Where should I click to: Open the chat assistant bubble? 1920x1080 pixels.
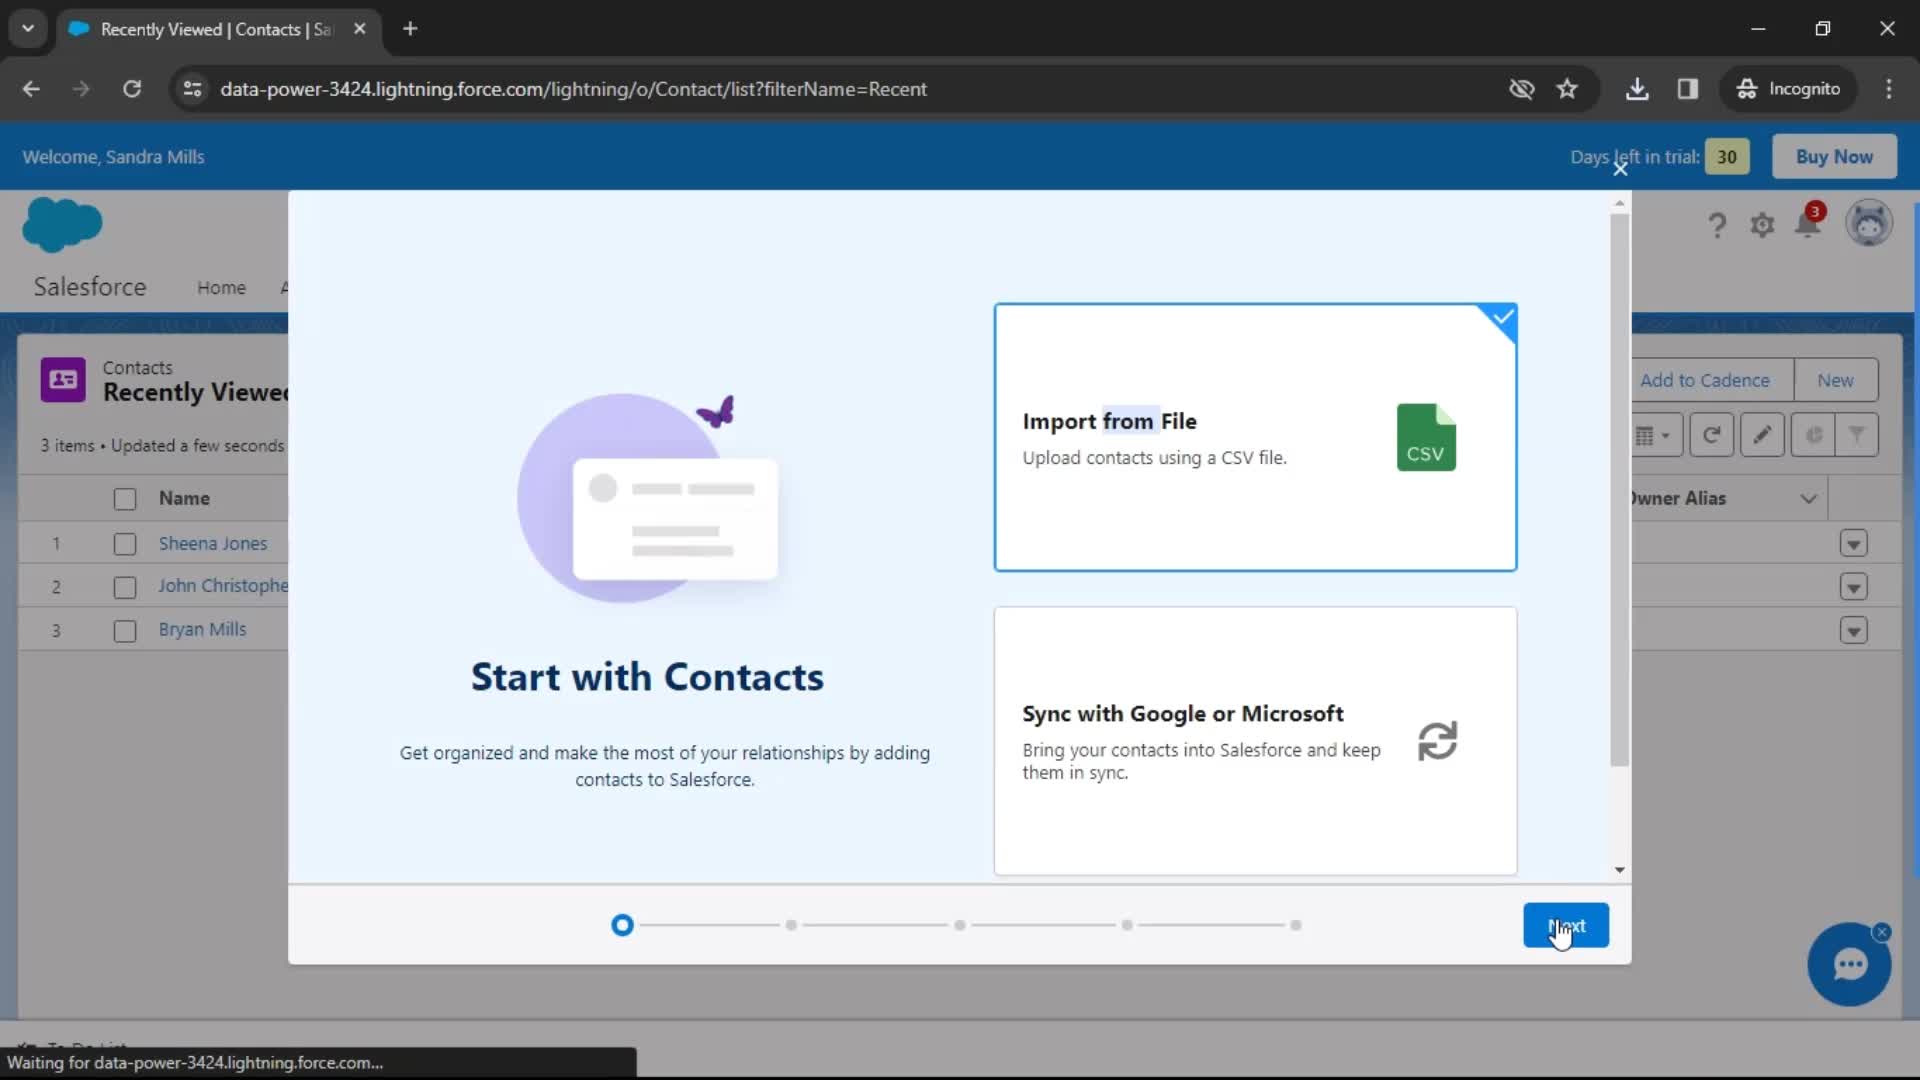pyautogui.click(x=1849, y=964)
